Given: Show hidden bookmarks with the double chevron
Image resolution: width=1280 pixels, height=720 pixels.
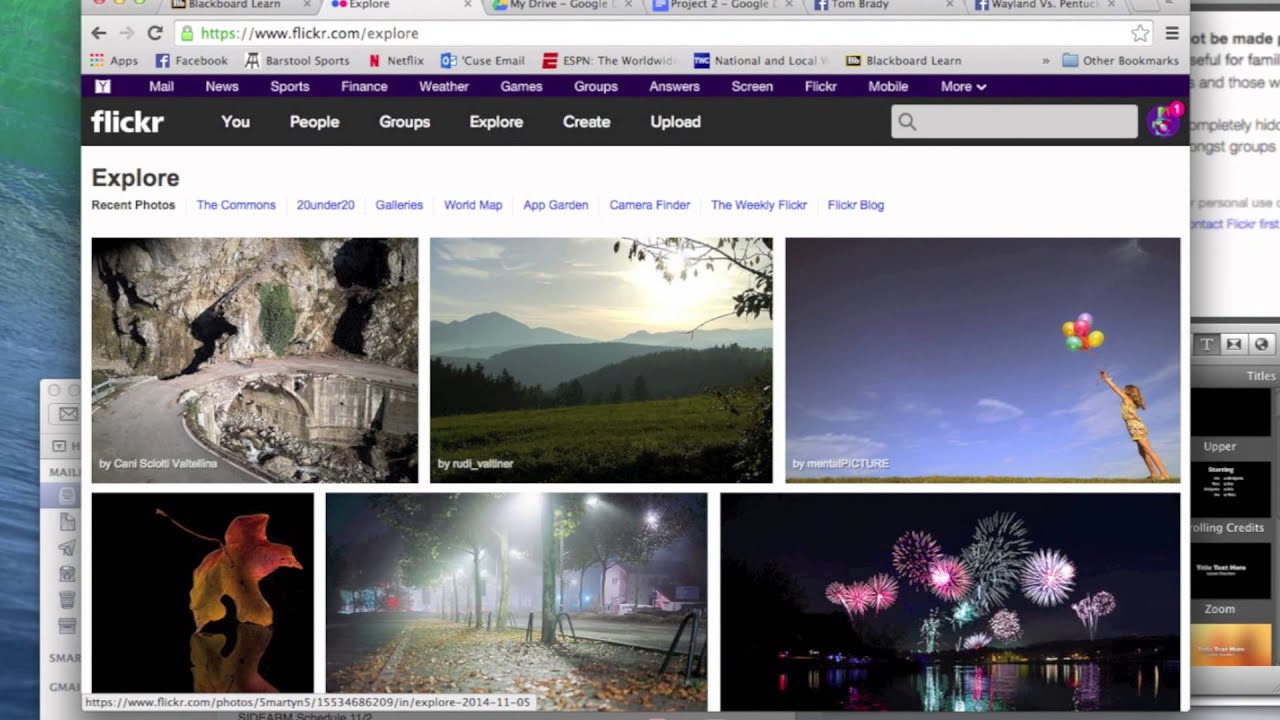Looking at the screenshot, I should pyautogui.click(x=1046, y=61).
